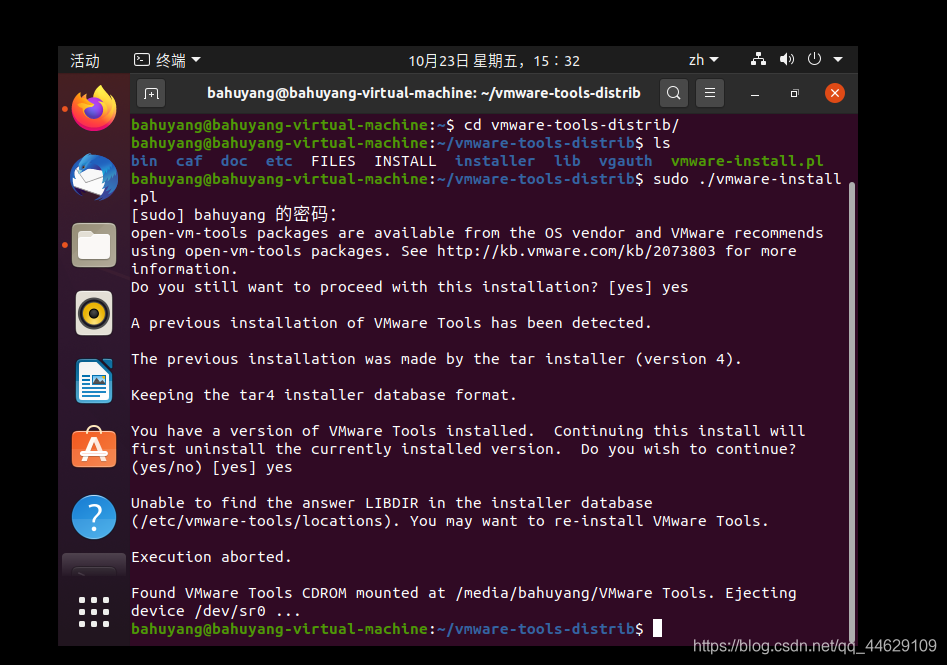The height and width of the screenshot is (665, 947).
Task: Click the FILES entry in listing
Action: point(333,161)
